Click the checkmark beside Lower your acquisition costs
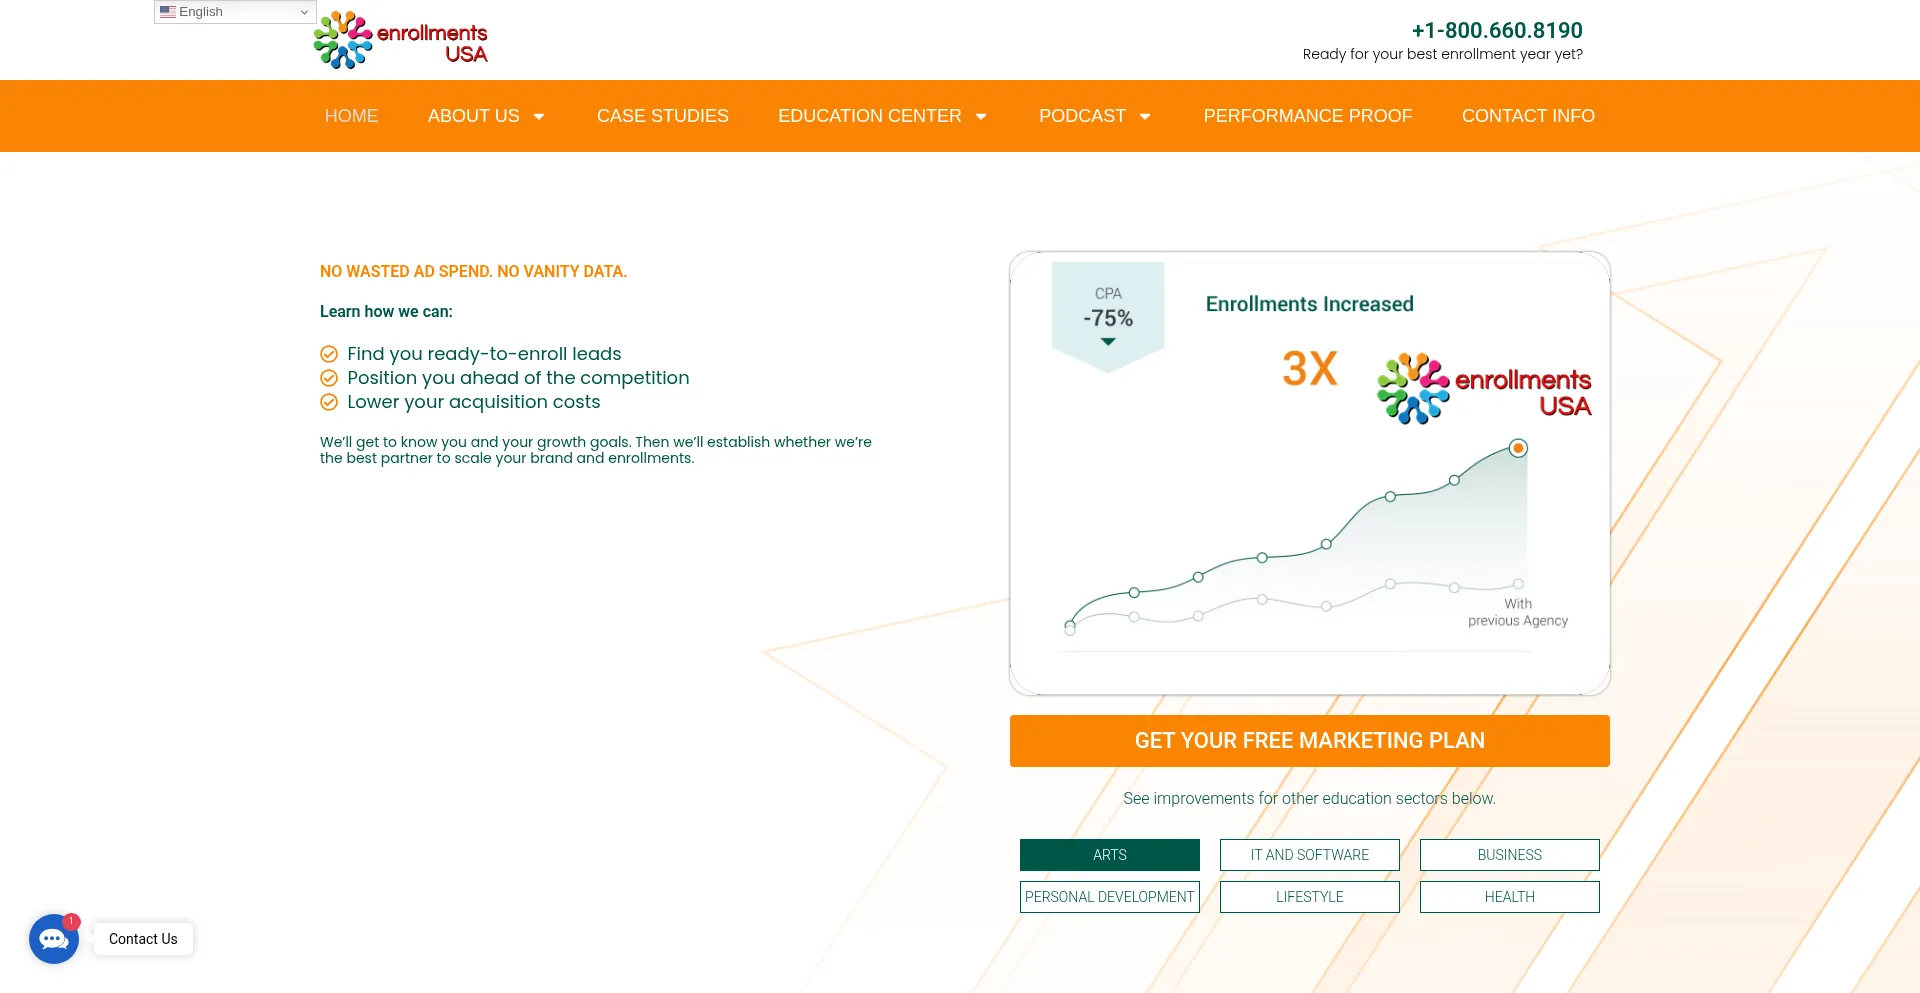The height and width of the screenshot is (993, 1920). point(329,402)
